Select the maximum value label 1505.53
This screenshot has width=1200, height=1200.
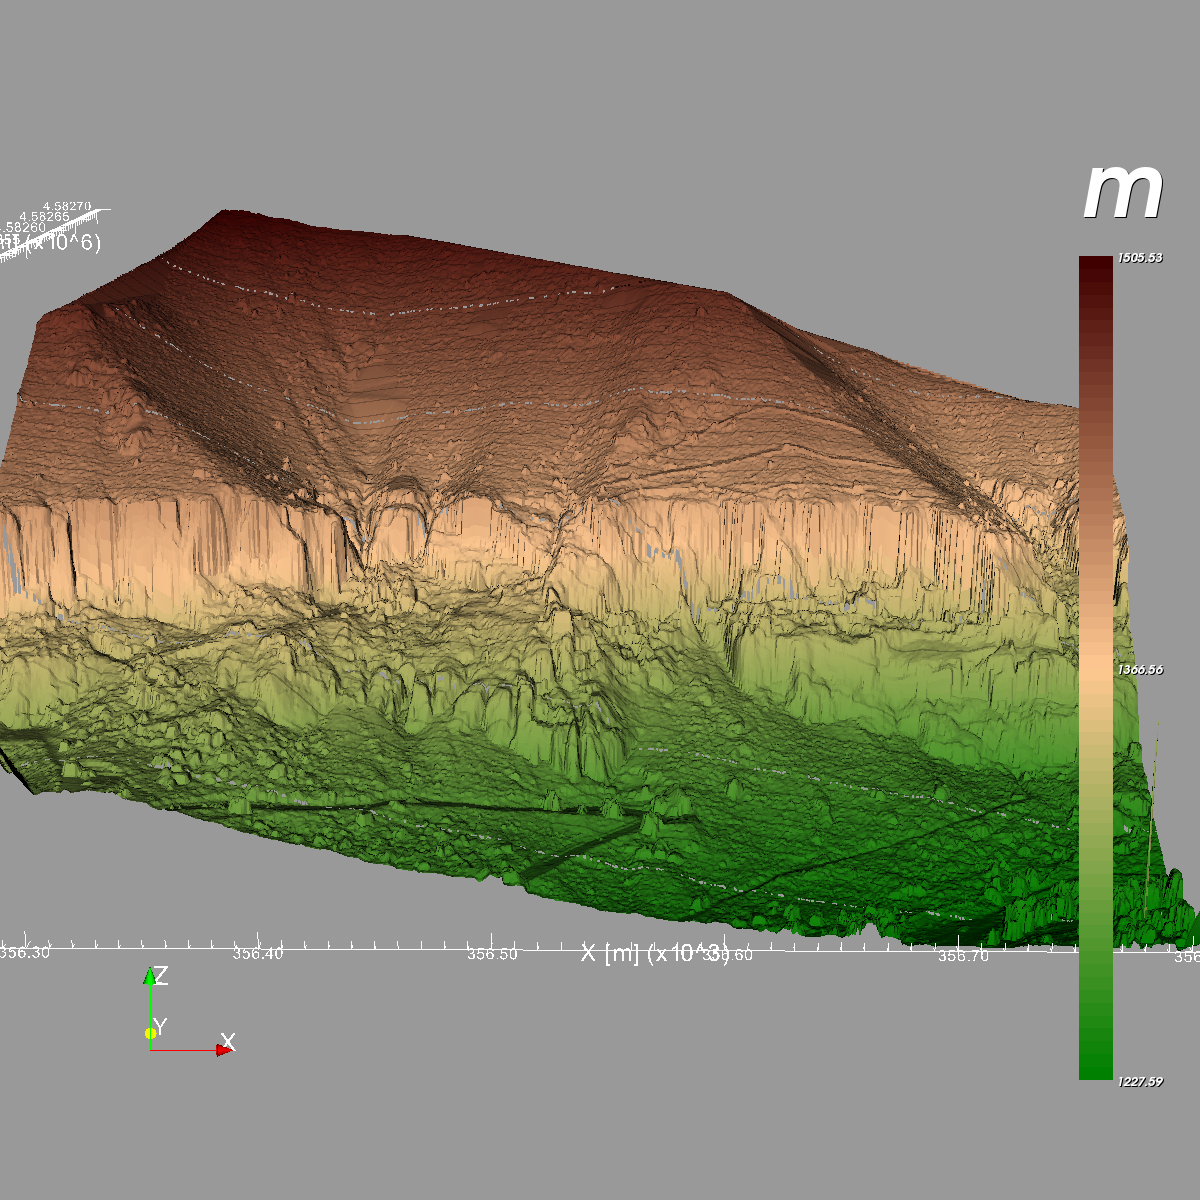1140,258
